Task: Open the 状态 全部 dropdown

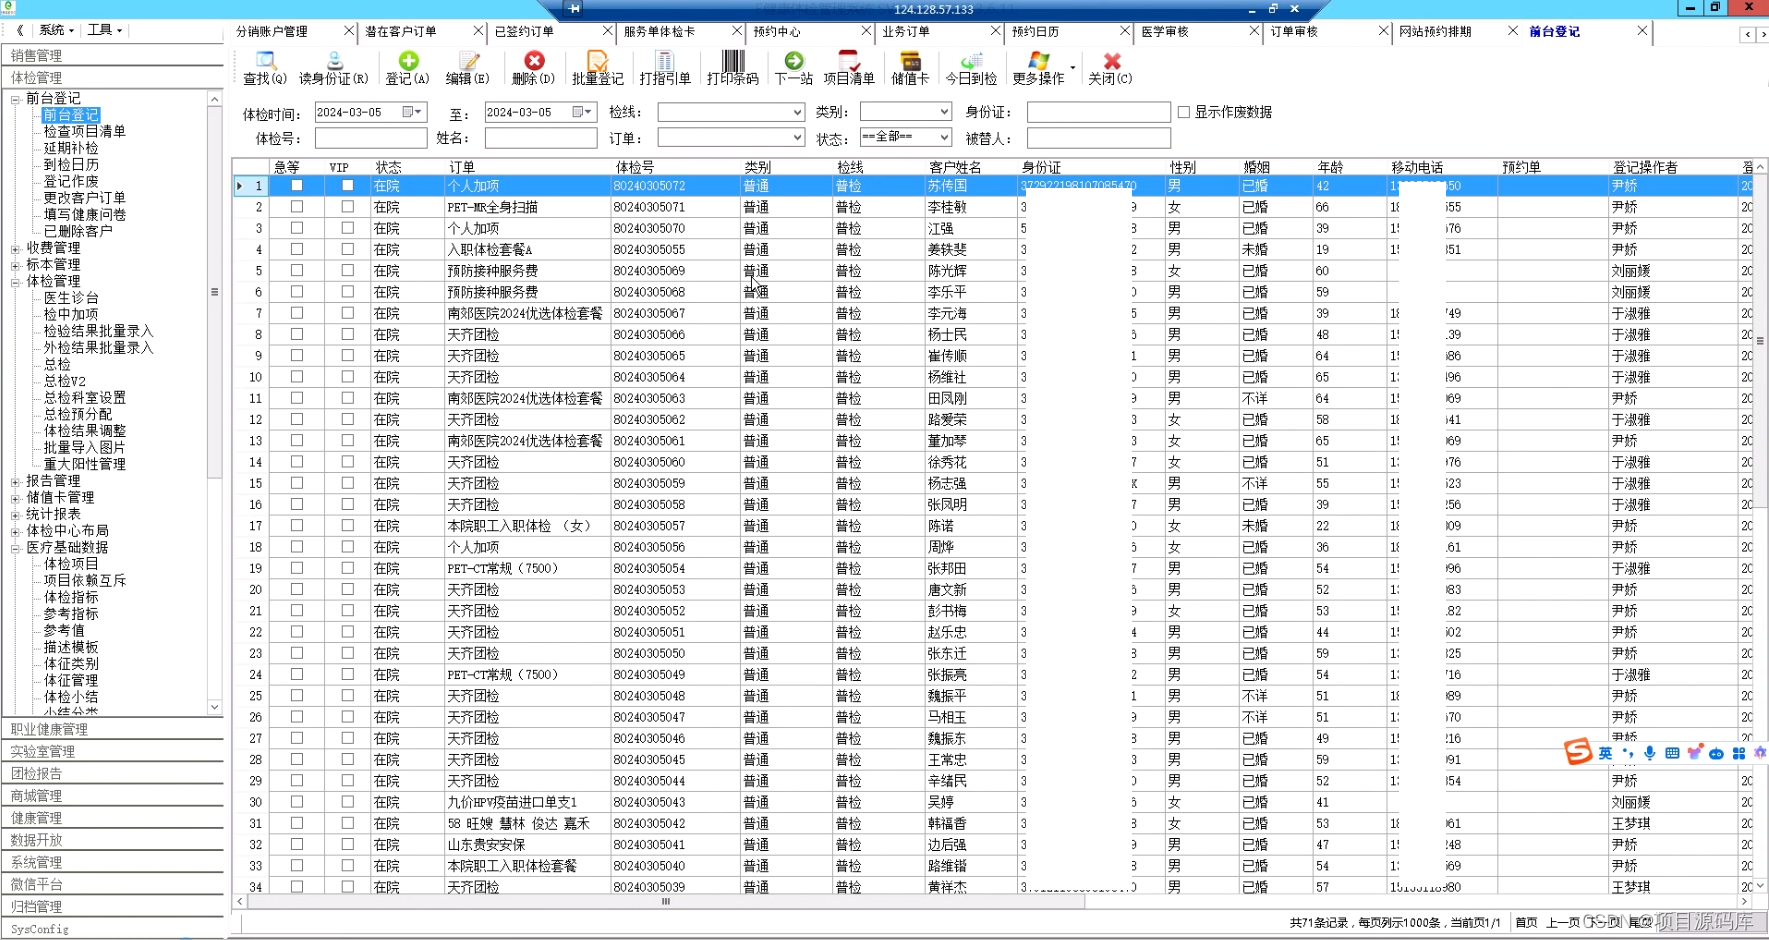Action: (943, 137)
